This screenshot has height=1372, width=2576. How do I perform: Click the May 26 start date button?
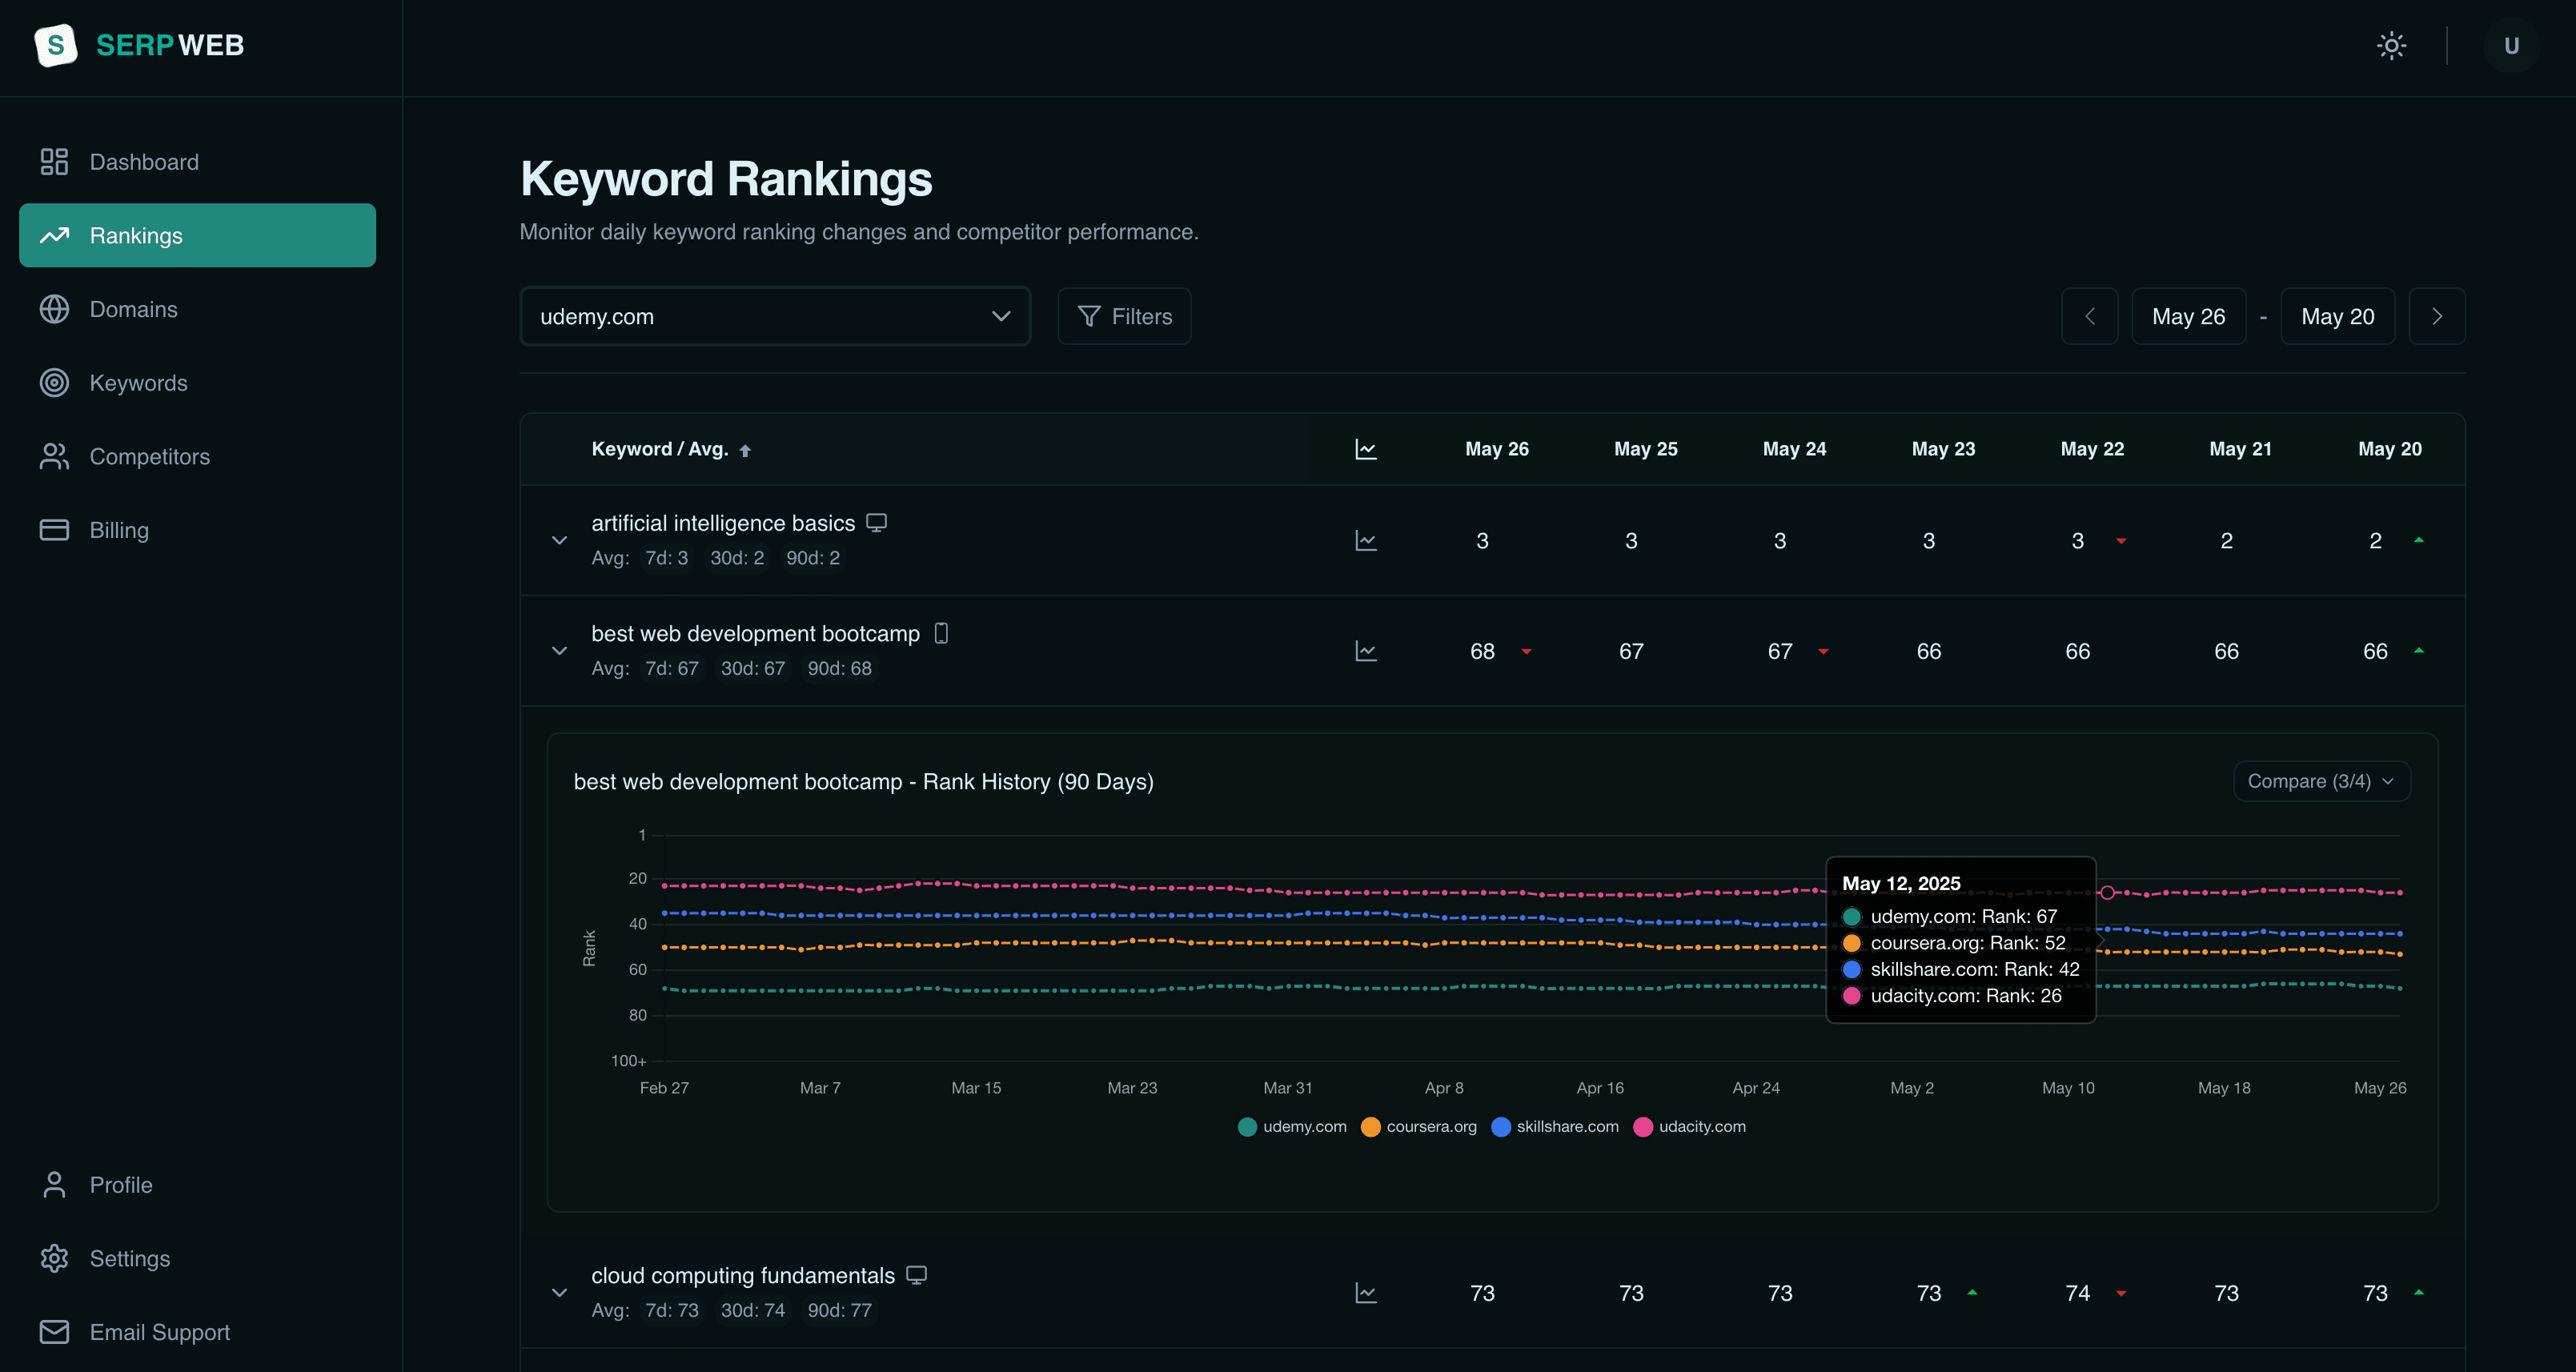click(2188, 317)
